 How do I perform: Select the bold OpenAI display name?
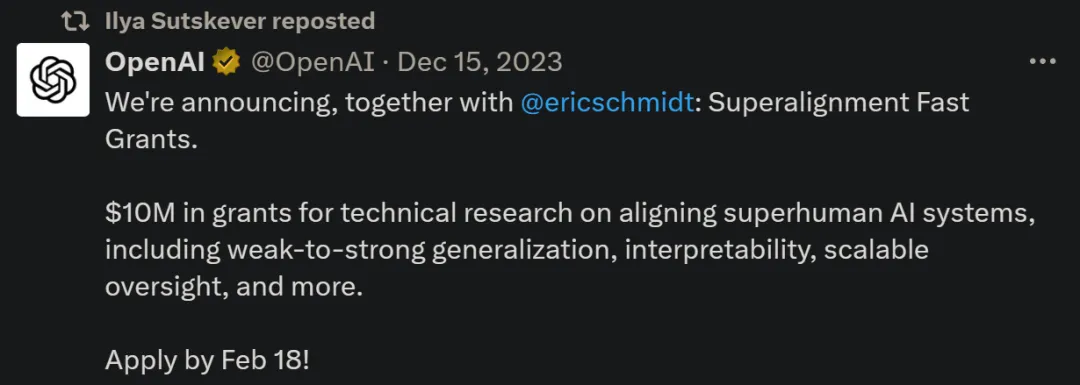(155, 63)
